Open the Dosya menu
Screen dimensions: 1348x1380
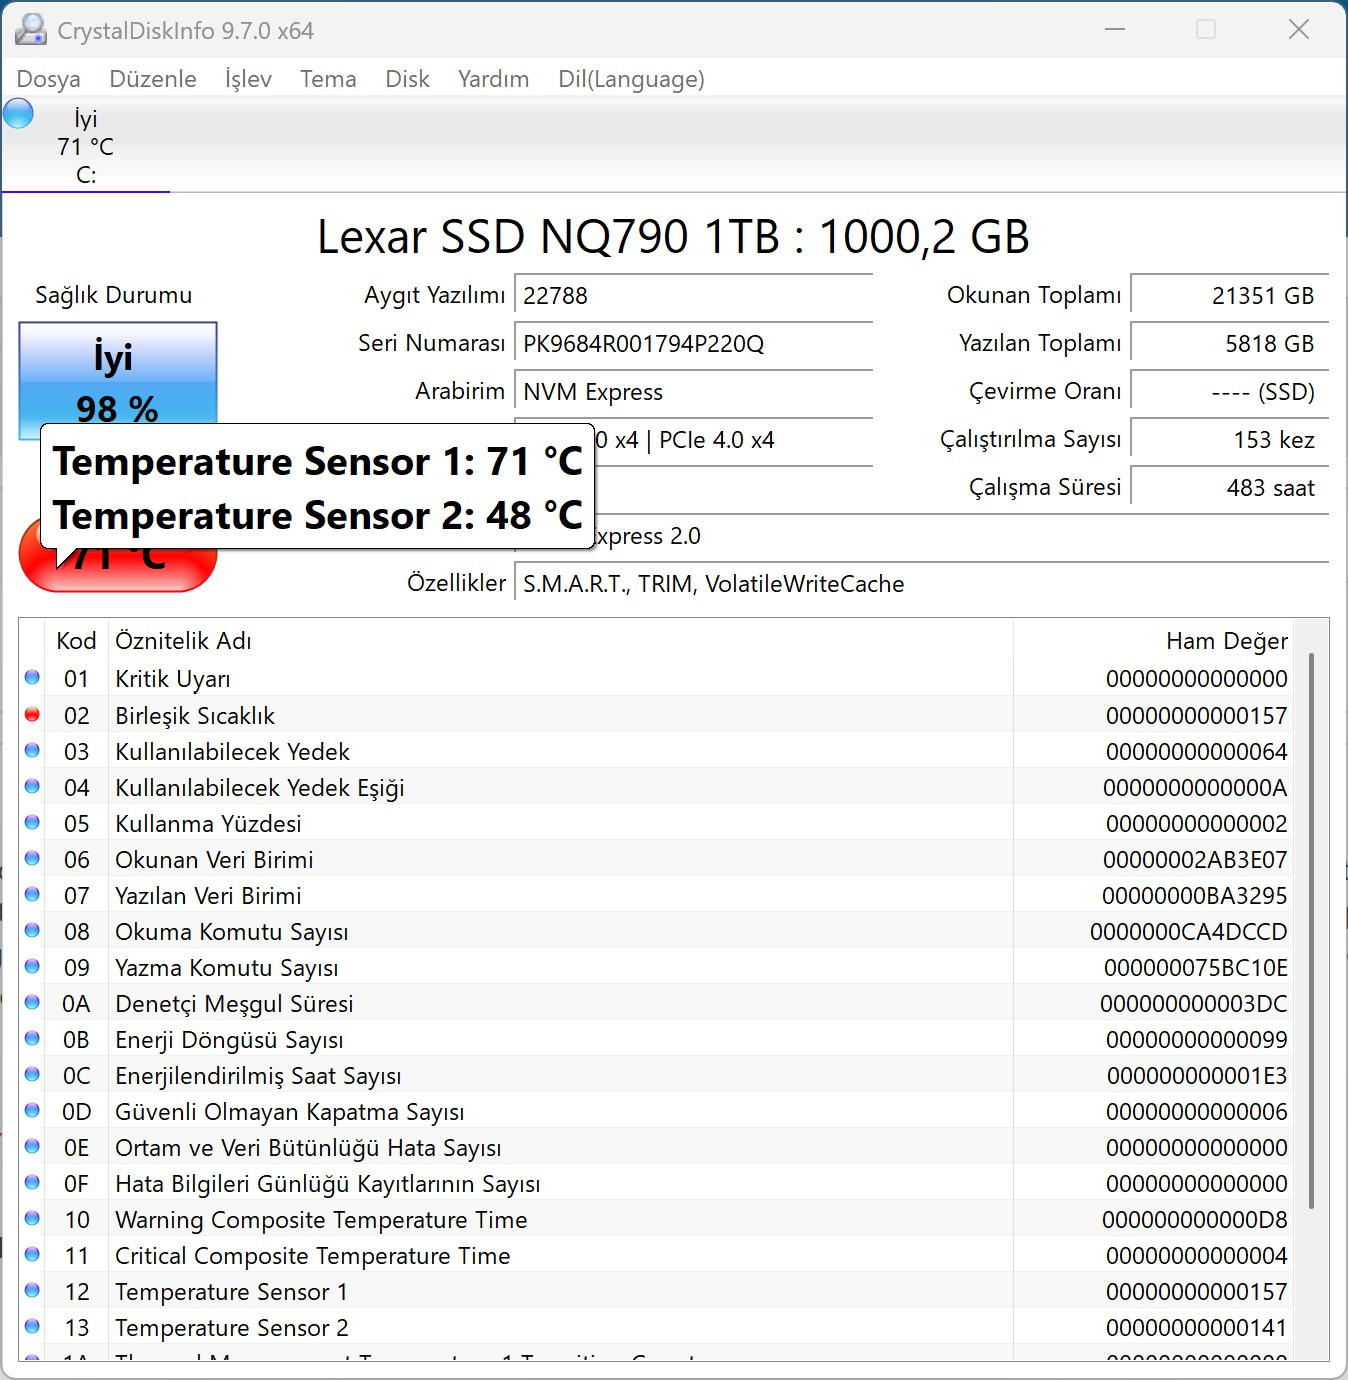coord(48,79)
